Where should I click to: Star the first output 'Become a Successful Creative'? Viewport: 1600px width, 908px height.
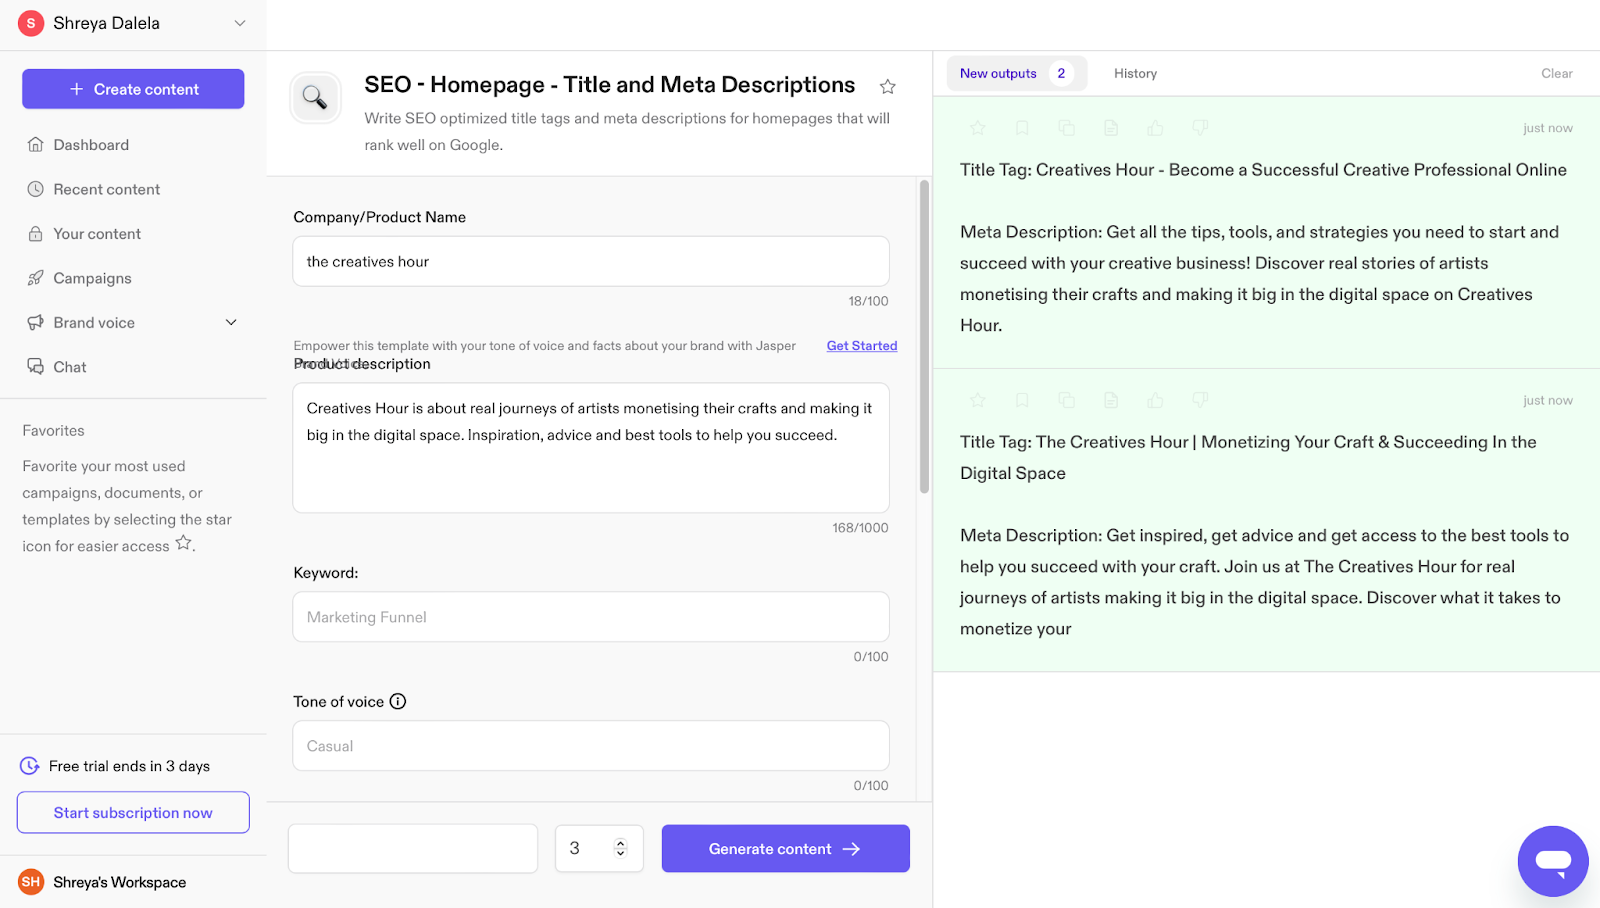pos(978,128)
